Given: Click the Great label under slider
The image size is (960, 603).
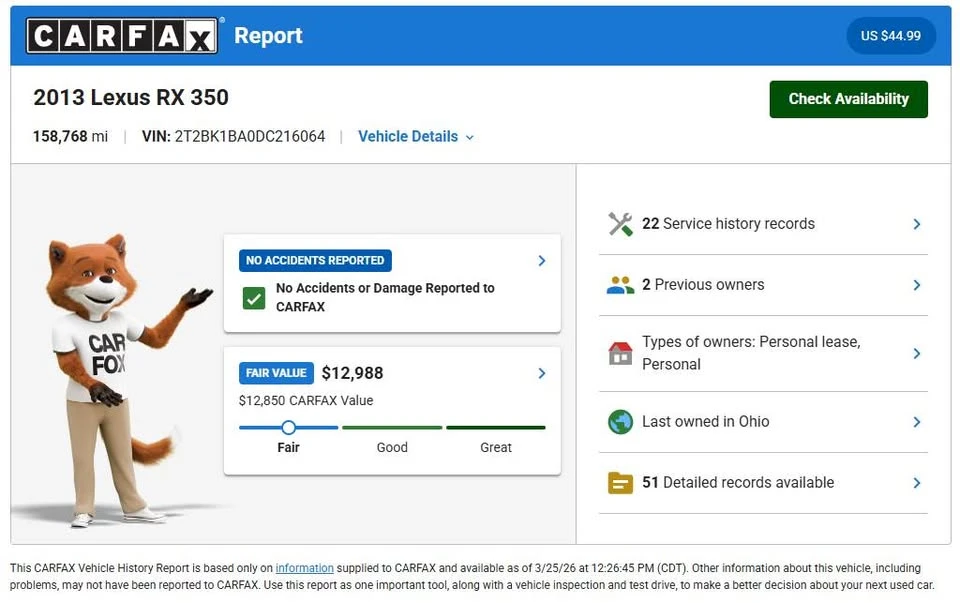Looking at the screenshot, I should coord(496,448).
